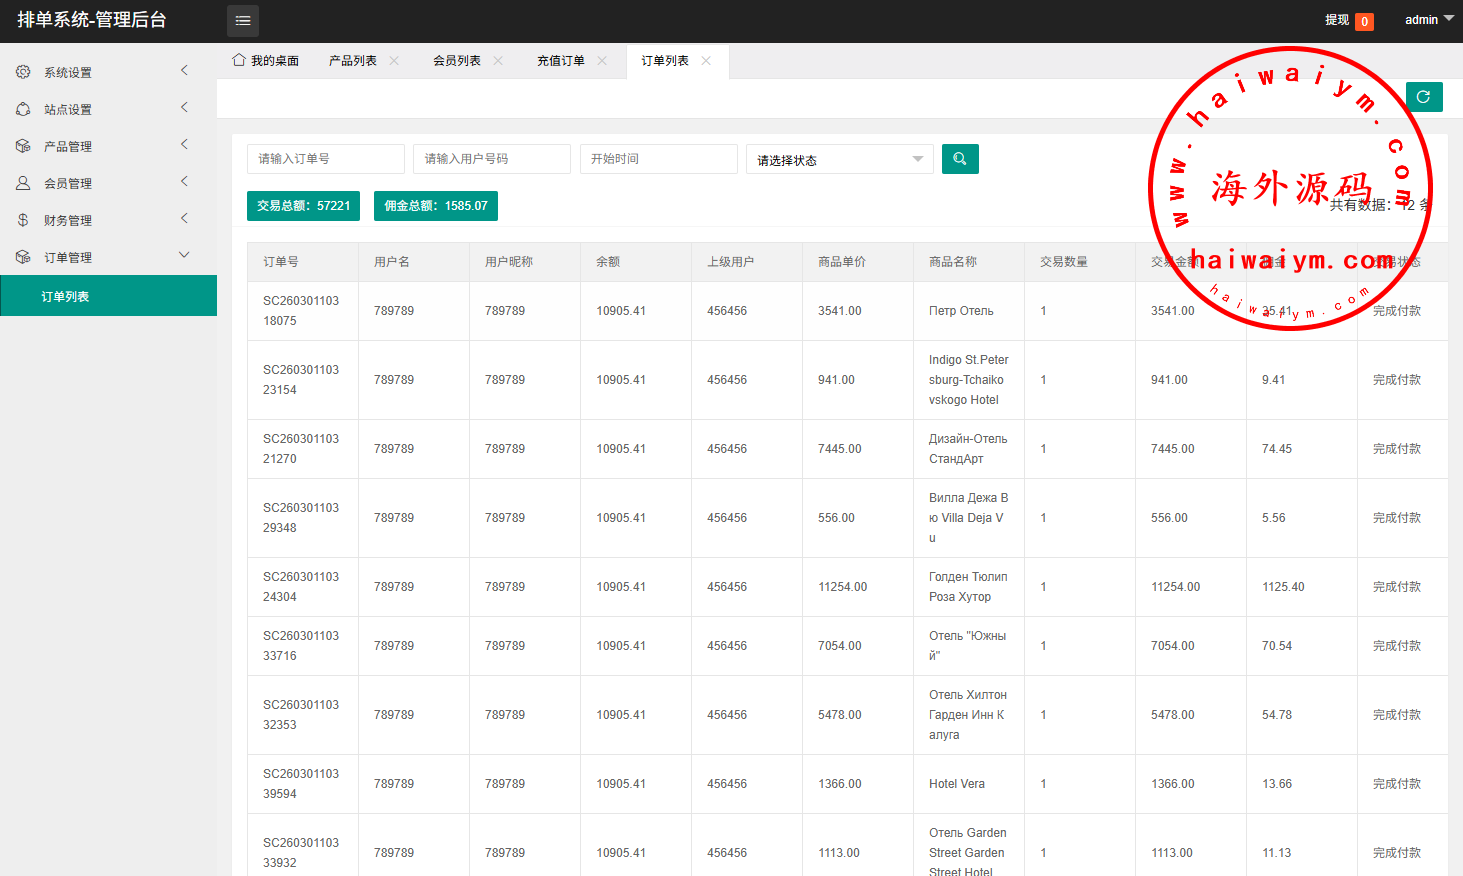The height and width of the screenshot is (876, 1463).
Task: Click the green search magnifier button
Action: click(960, 159)
